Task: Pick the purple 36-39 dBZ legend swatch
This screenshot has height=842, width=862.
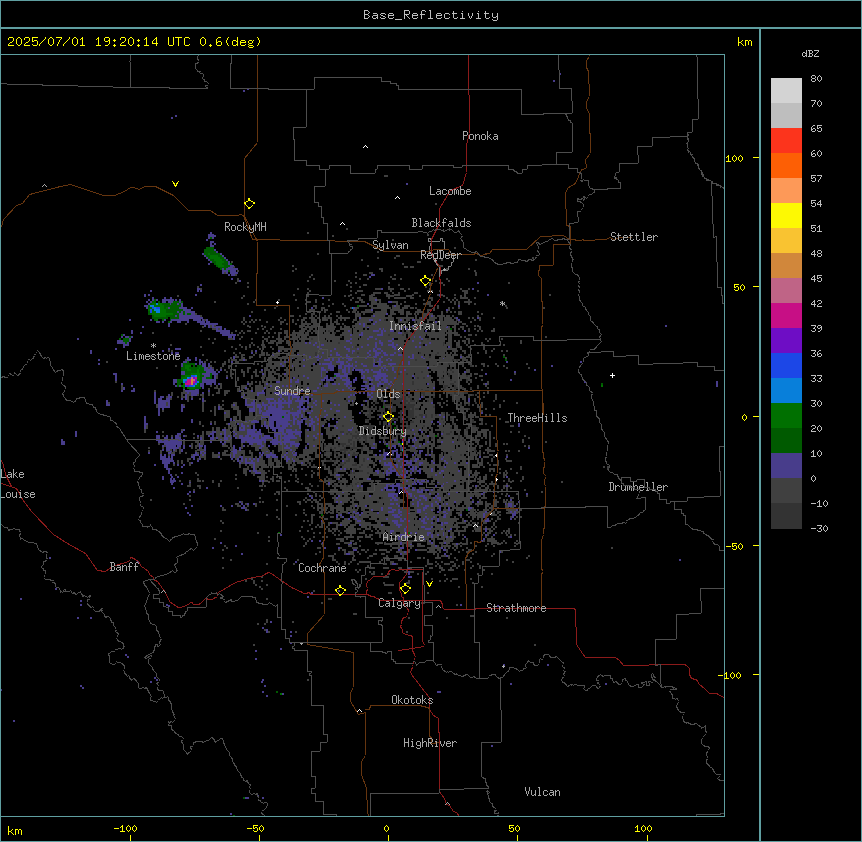Action: point(786,341)
